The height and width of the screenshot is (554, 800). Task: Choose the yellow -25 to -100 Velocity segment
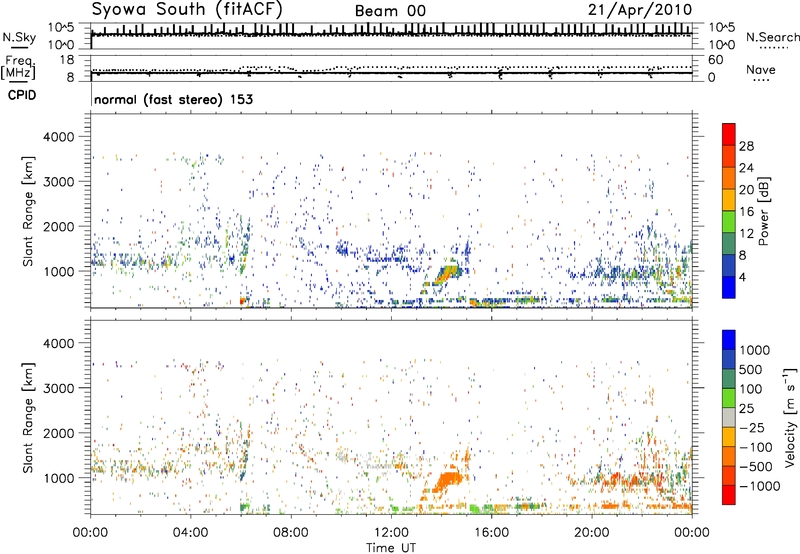(729, 436)
